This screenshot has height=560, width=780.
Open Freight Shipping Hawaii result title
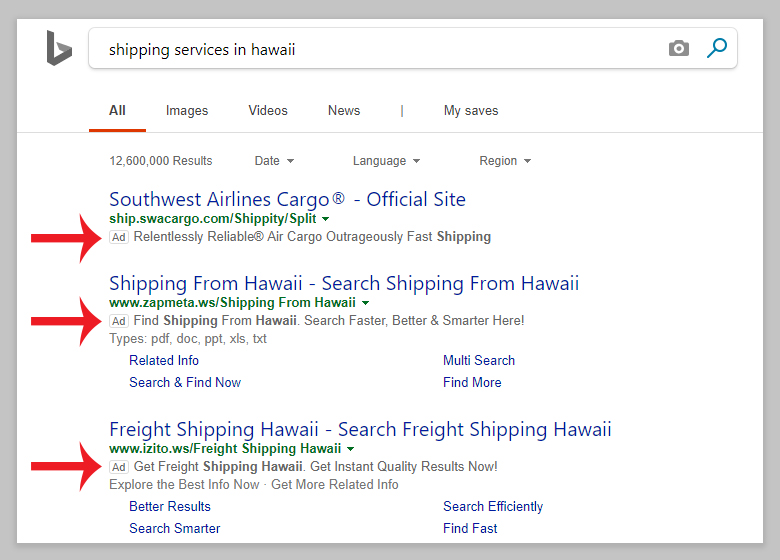tap(360, 429)
